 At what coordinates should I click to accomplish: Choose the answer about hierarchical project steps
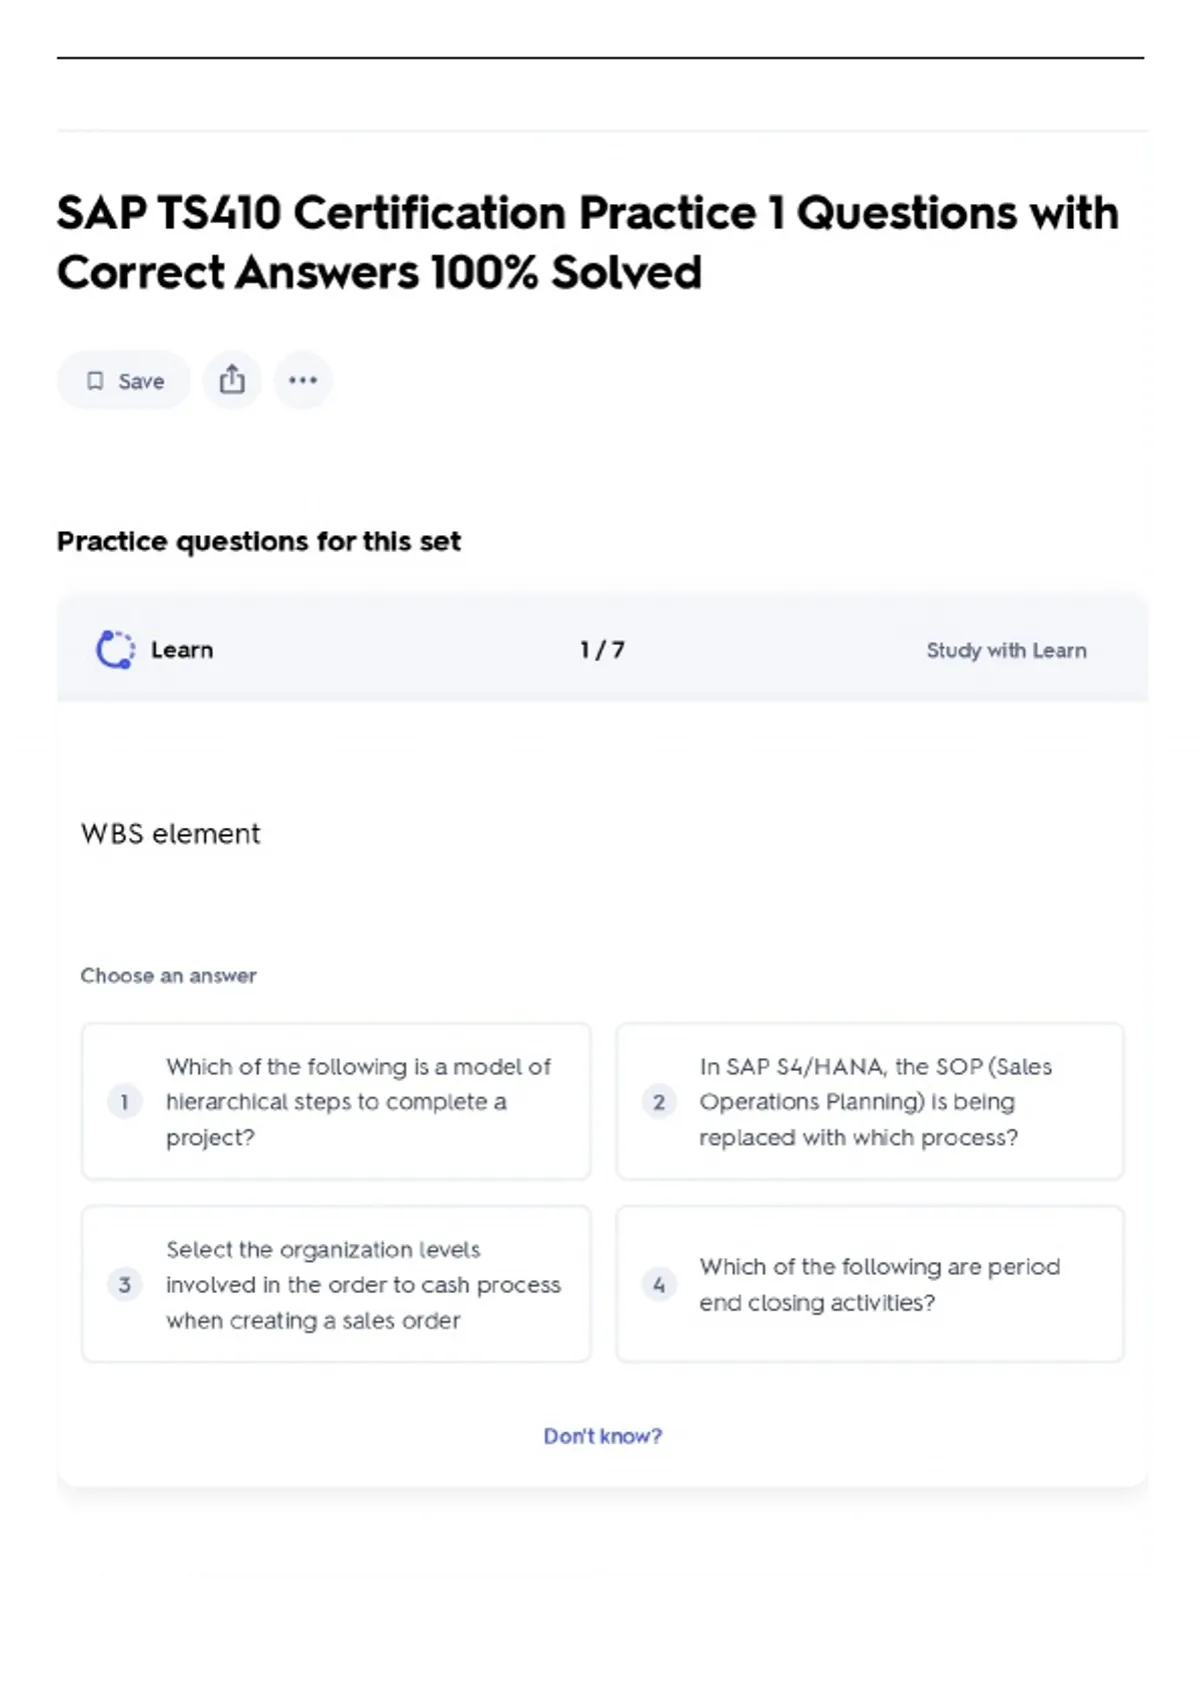(358, 1102)
